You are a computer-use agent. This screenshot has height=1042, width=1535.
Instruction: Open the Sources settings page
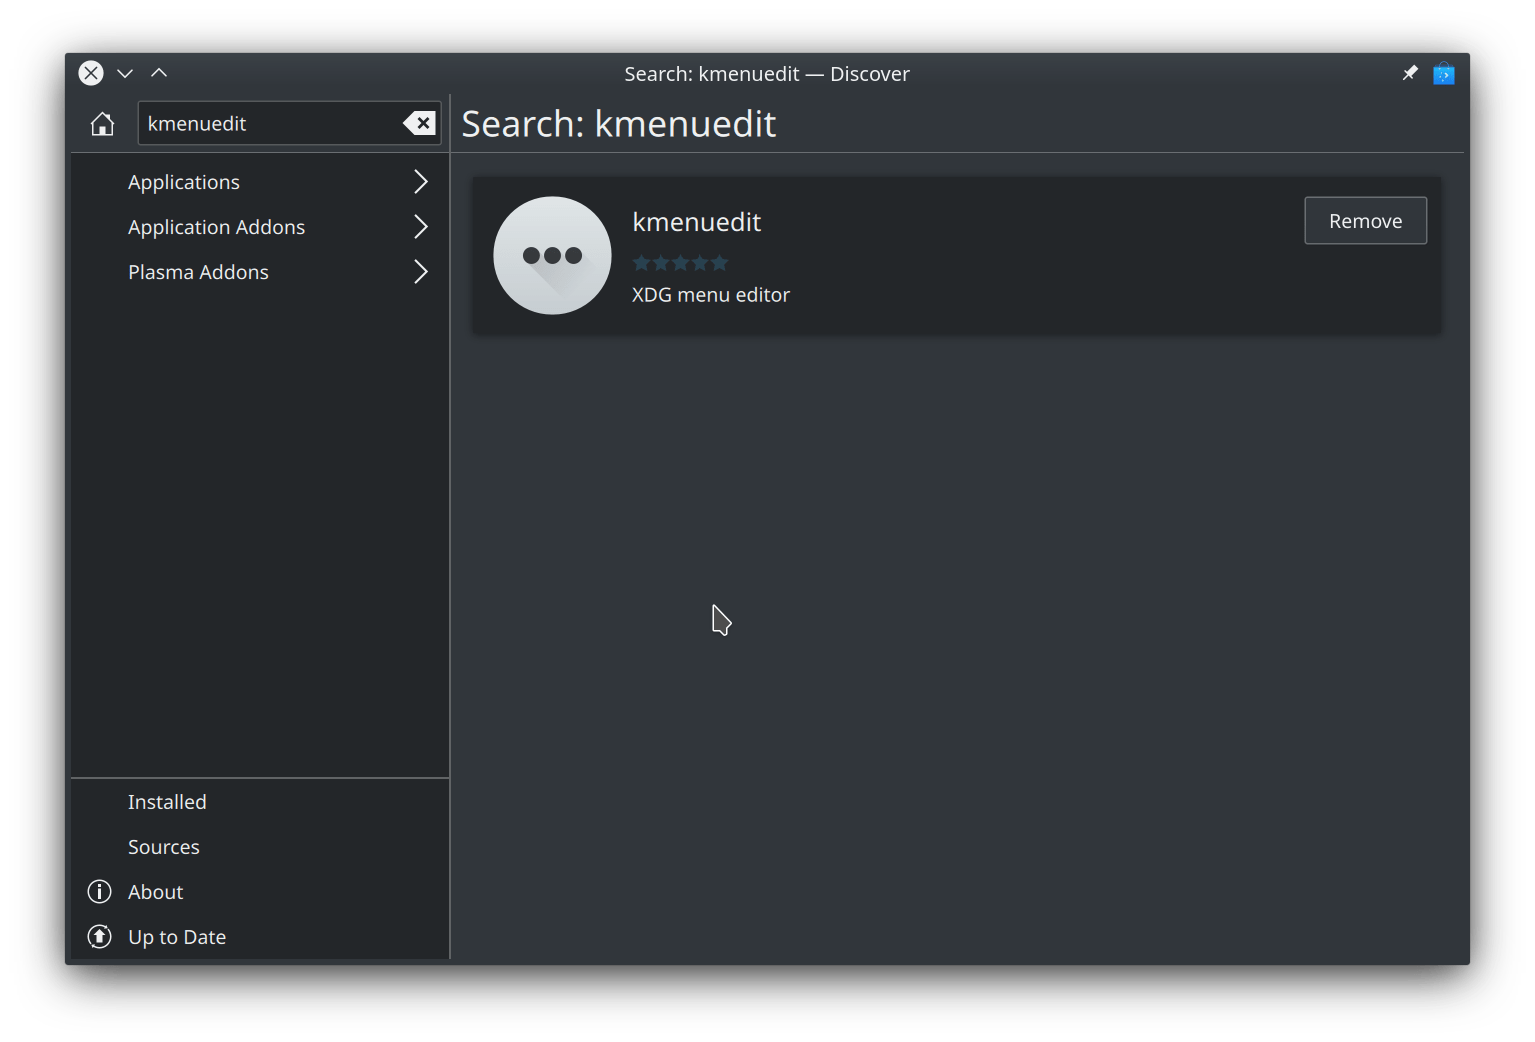click(x=260, y=847)
